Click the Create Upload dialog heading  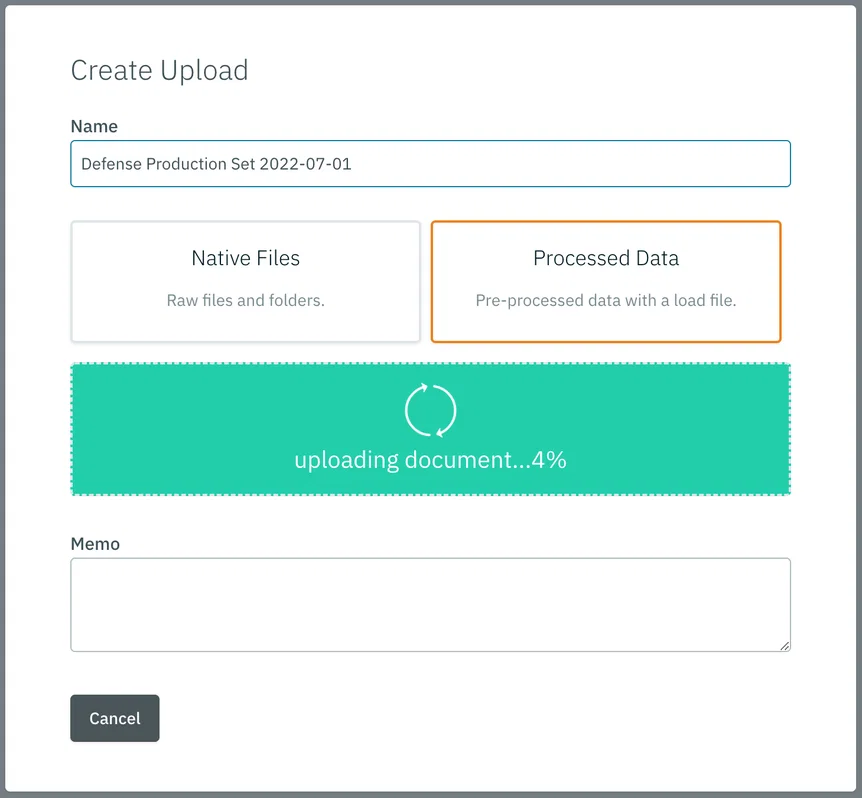point(159,71)
